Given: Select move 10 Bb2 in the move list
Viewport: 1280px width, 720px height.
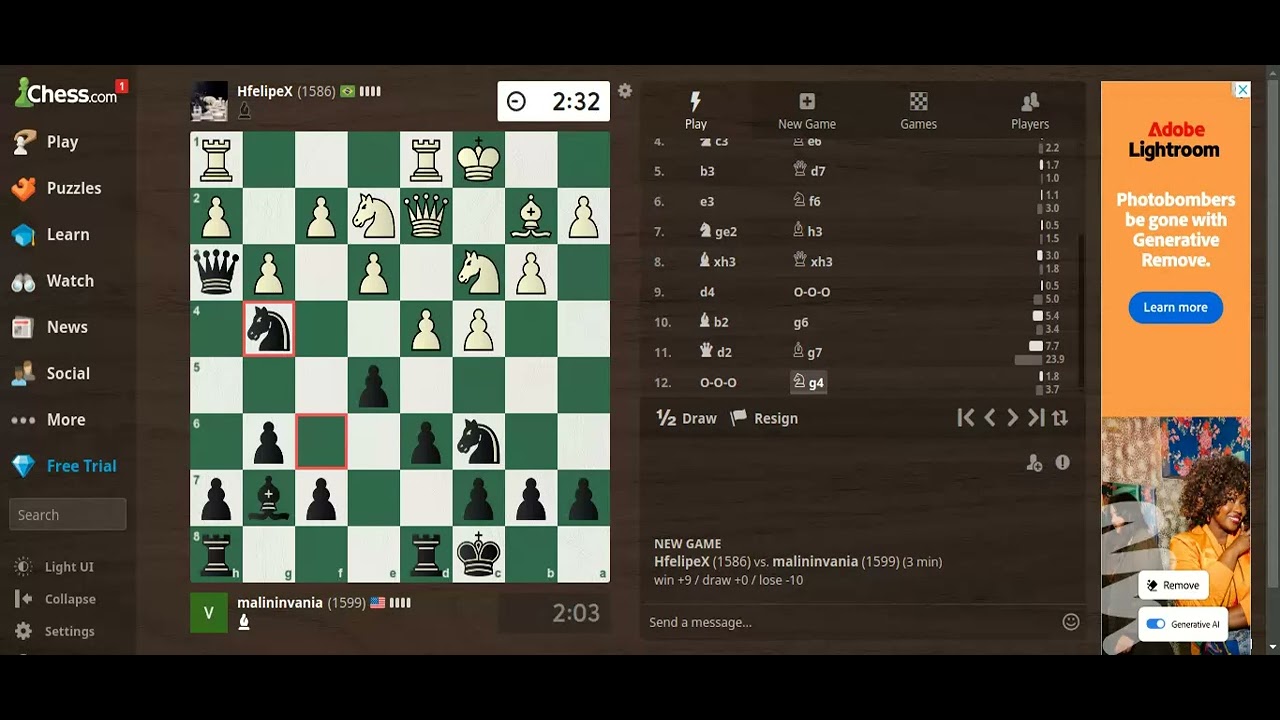Looking at the screenshot, I should pyautogui.click(x=714, y=322).
